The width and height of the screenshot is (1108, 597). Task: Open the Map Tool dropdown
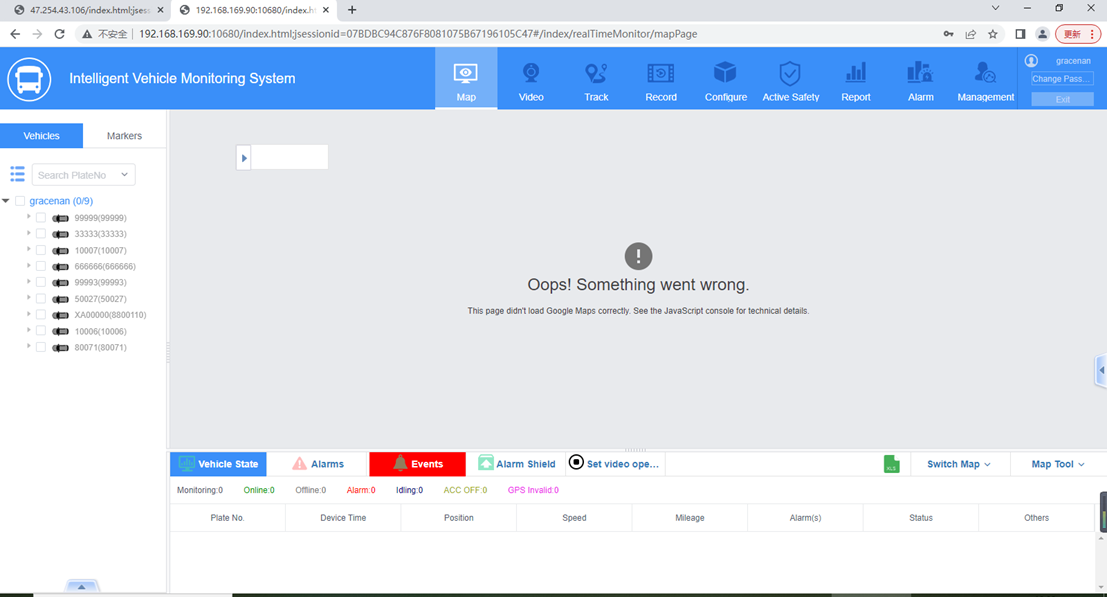(1058, 464)
